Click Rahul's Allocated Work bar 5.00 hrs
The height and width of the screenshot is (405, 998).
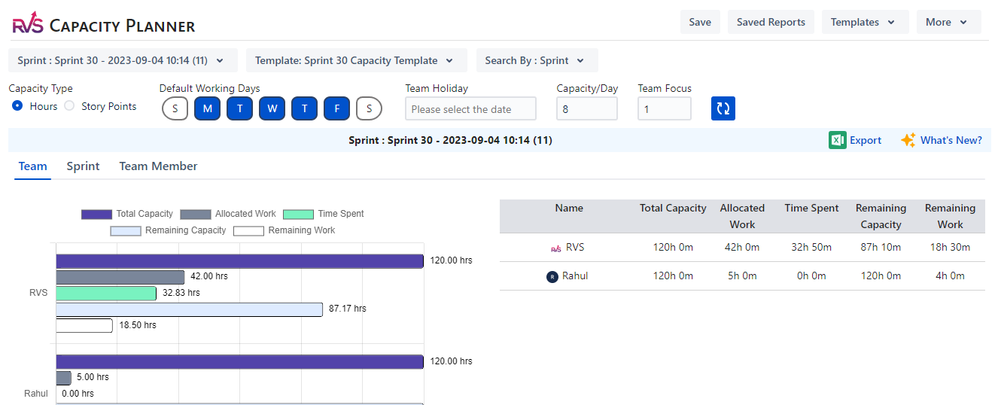64,378
